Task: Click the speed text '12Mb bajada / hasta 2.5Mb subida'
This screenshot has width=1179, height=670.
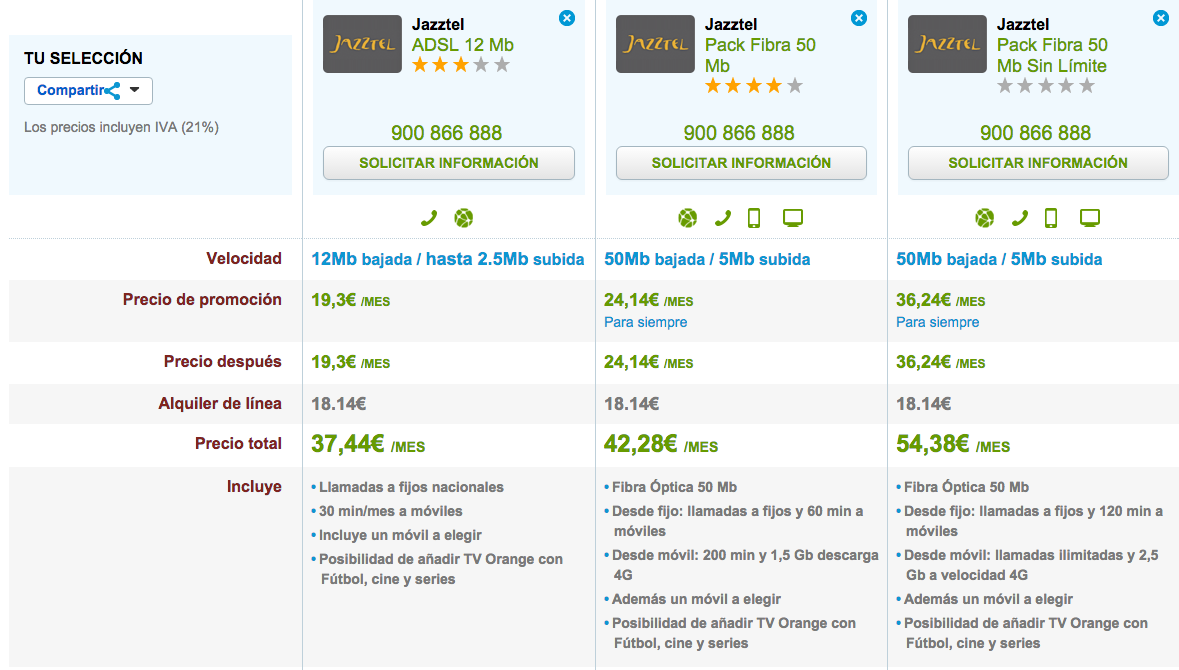Action: click(447, 259)
